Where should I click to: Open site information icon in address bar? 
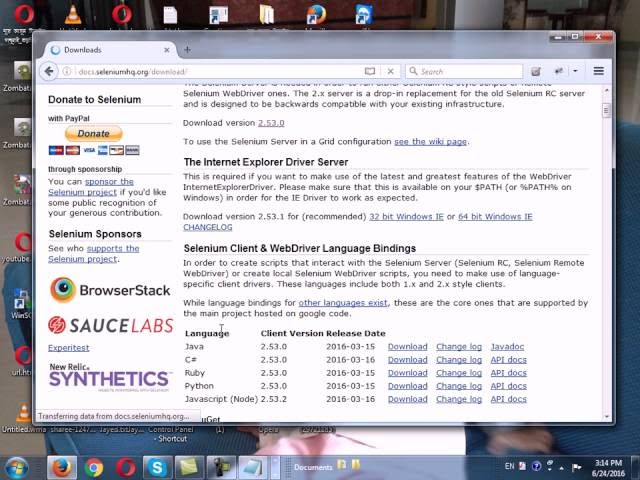(67, 71)
